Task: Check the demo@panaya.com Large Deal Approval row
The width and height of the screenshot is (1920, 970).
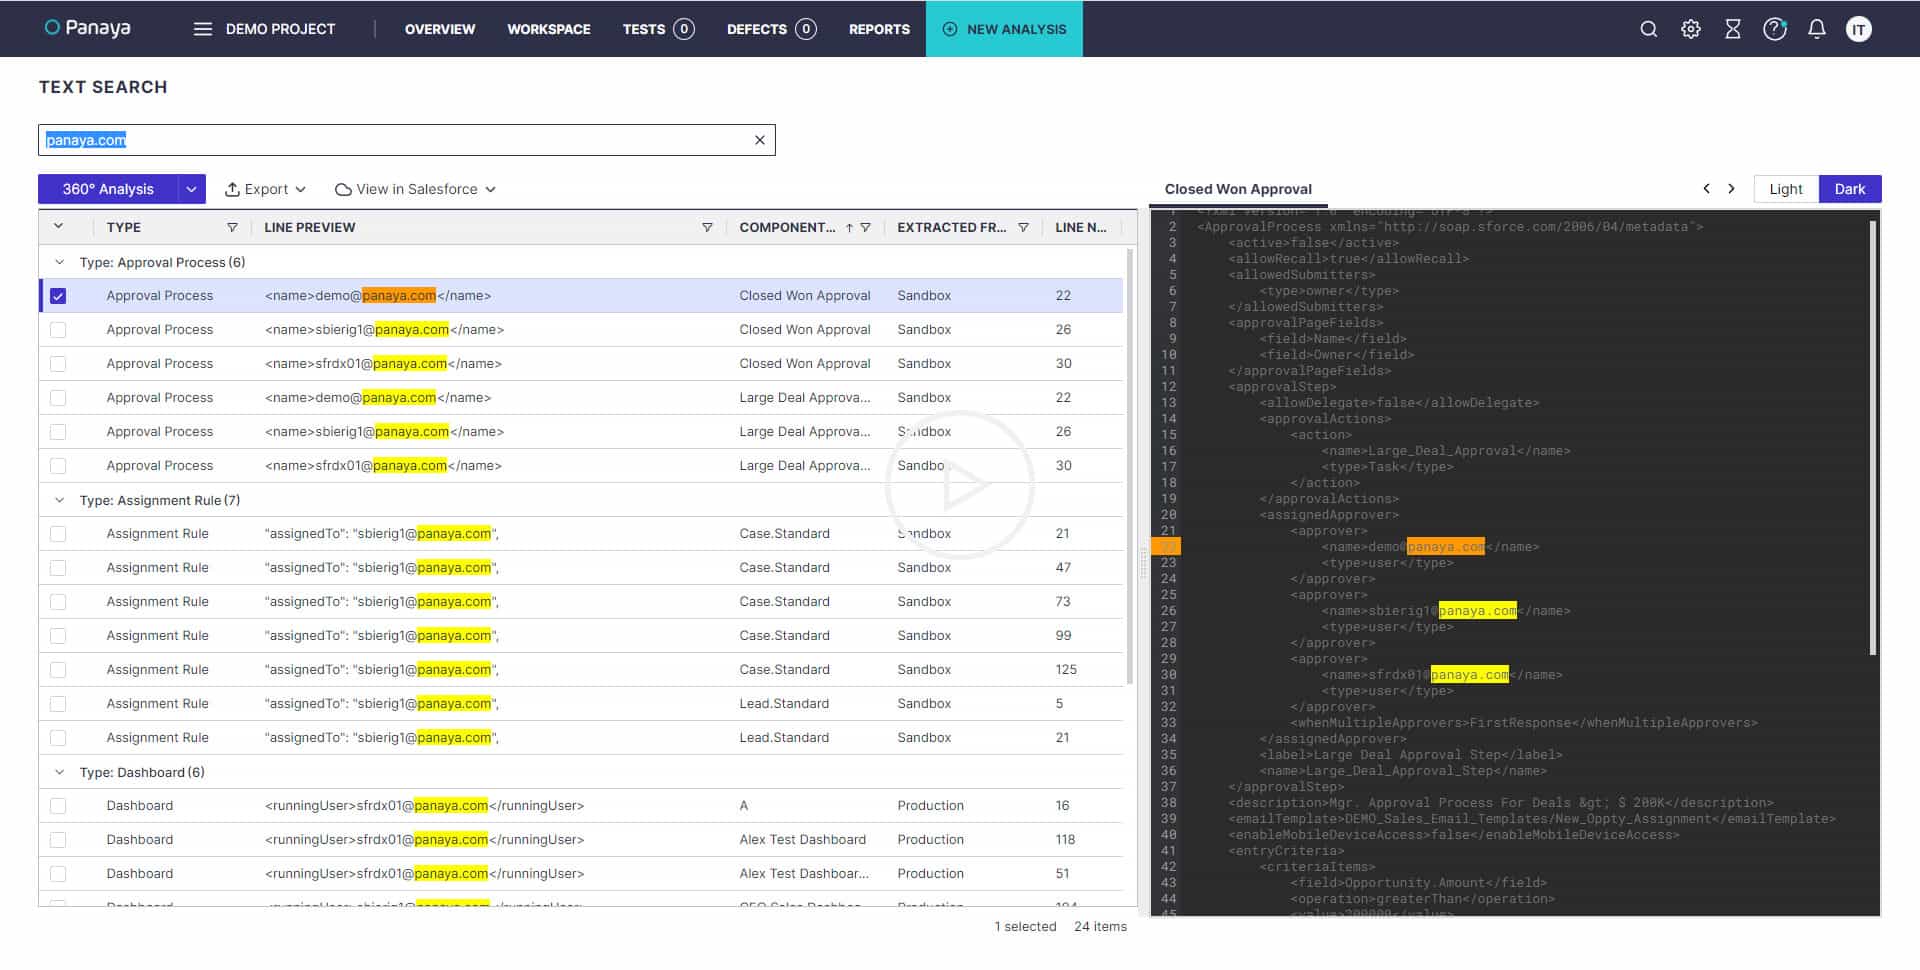Action: click(58, 398)
